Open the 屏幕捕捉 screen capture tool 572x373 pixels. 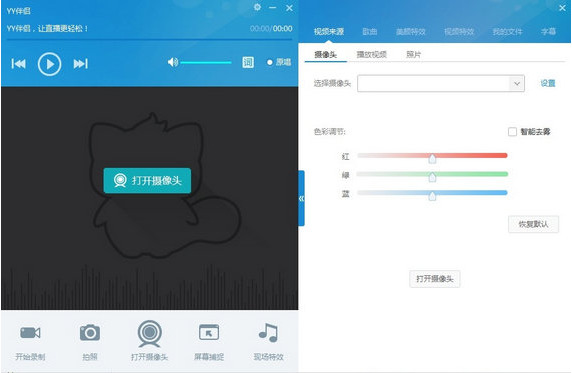tap(209, 332)
